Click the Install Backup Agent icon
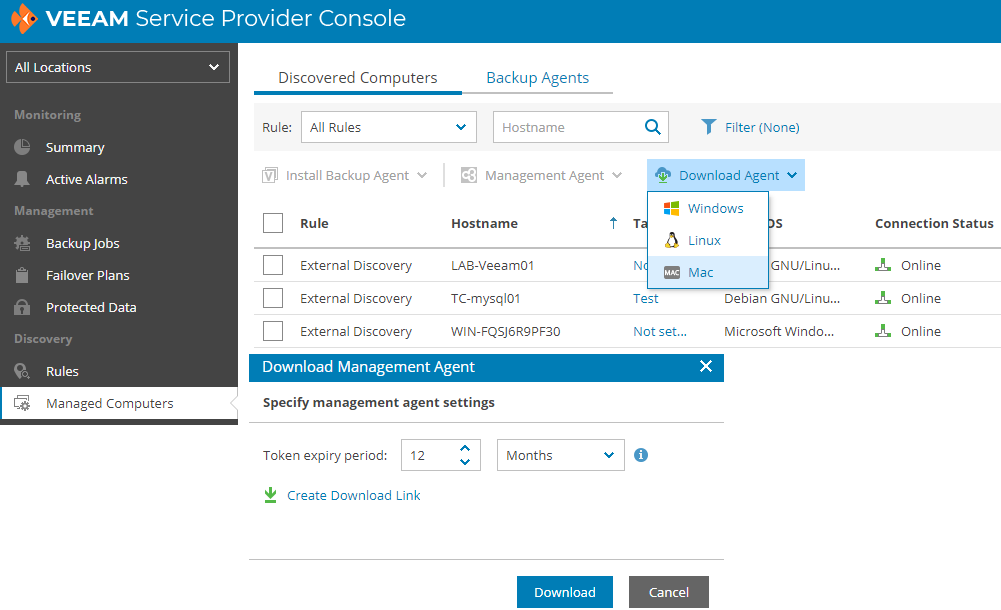1001x610 pixels. pos(270,175)
